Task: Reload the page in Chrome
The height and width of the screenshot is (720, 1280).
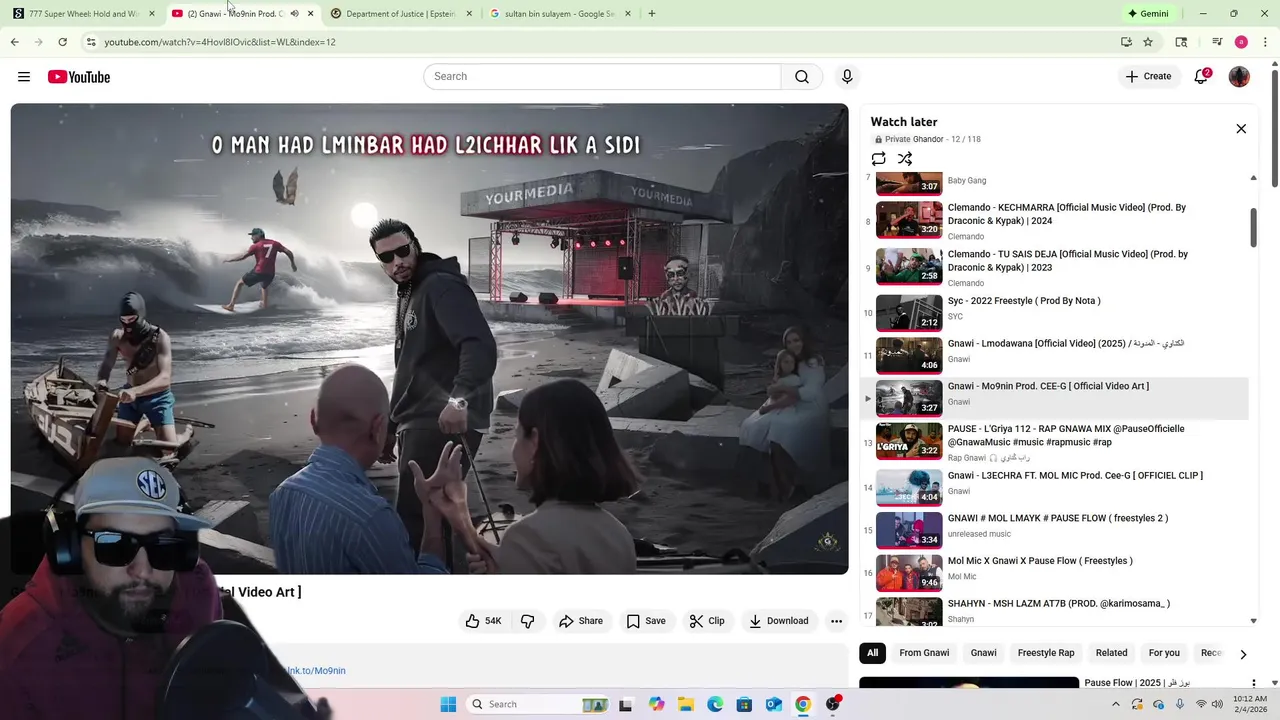Action: [62, 42]
